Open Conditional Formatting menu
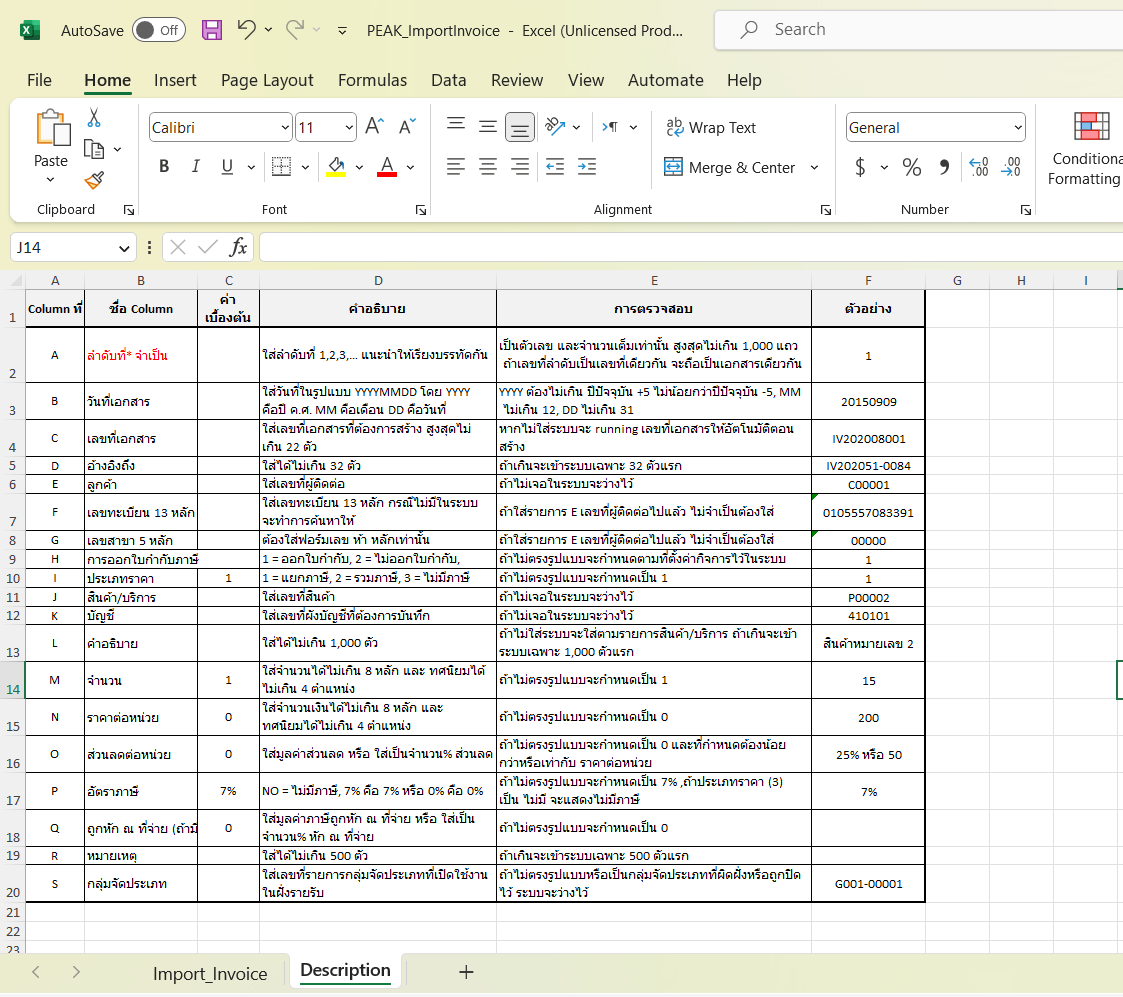This screenshot has height=997, width=1123. [1085, 149]
